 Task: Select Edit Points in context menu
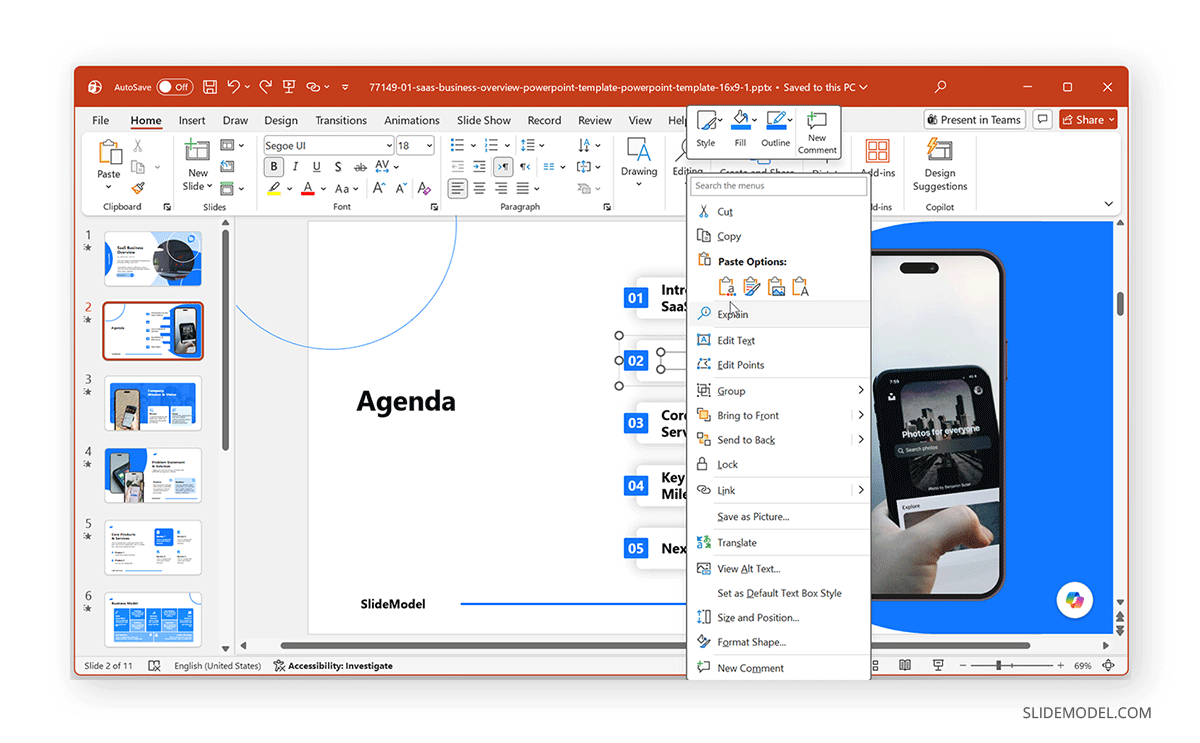click(779, 365)
